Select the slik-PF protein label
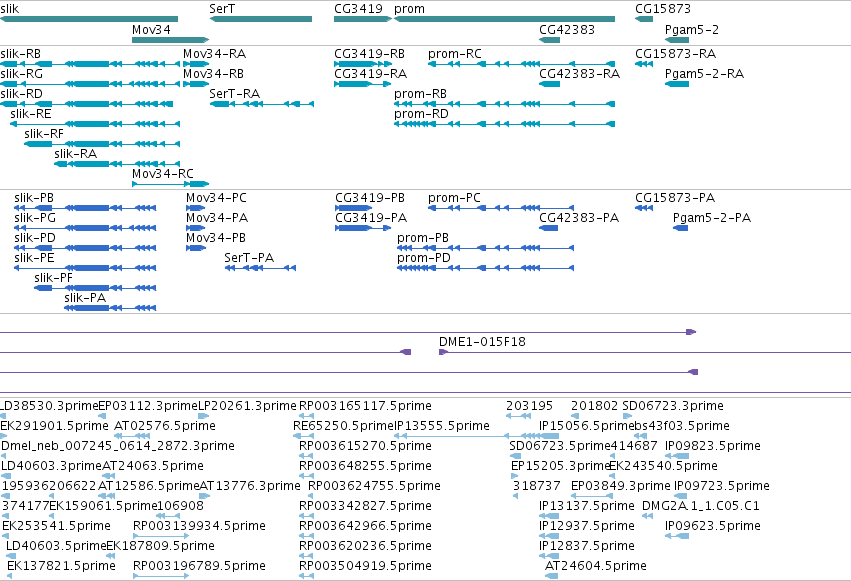 pyautogui.click(x=53, y=278)
